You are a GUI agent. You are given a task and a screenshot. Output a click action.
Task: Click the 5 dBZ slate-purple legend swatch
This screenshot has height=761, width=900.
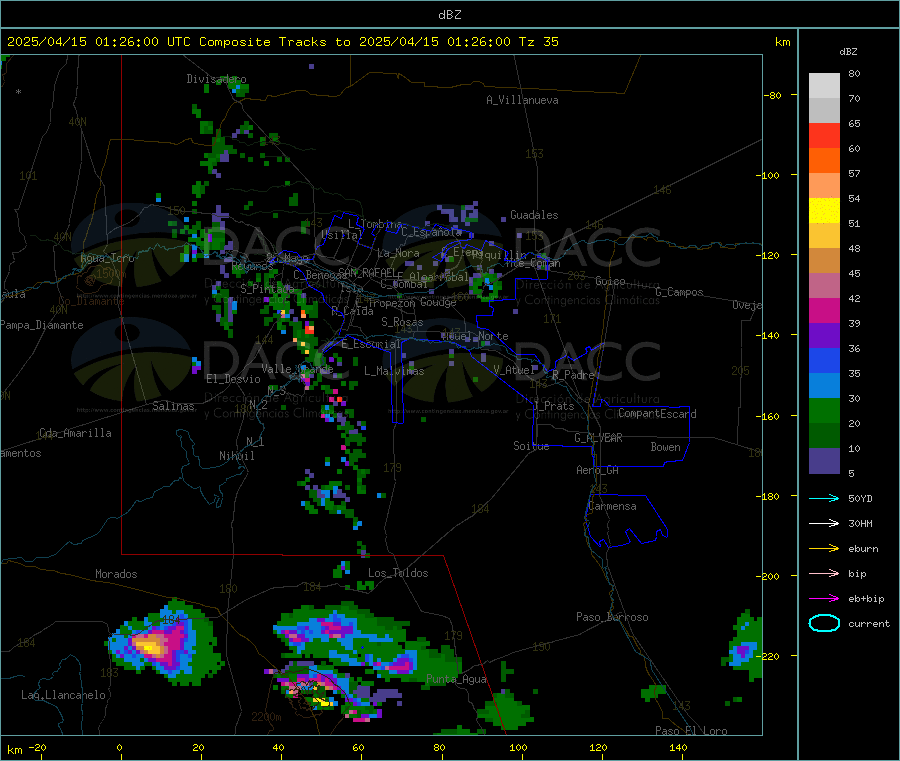824,461
